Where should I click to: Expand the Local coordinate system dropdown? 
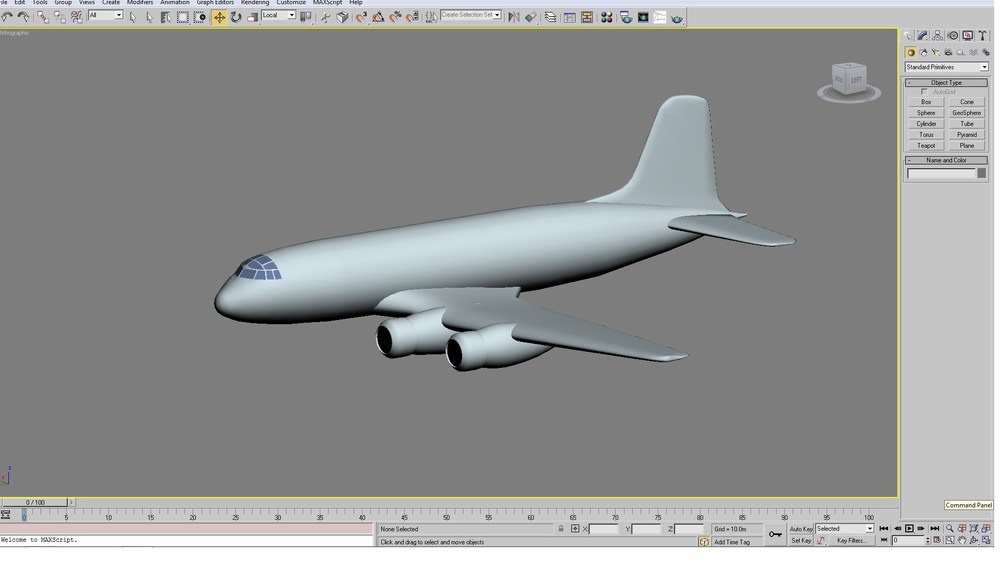coord(279,15)
